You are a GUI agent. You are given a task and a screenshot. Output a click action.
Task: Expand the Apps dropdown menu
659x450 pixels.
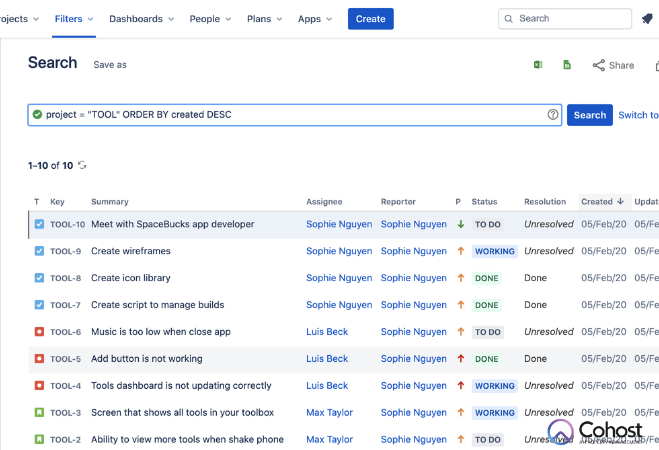[315, 18]
